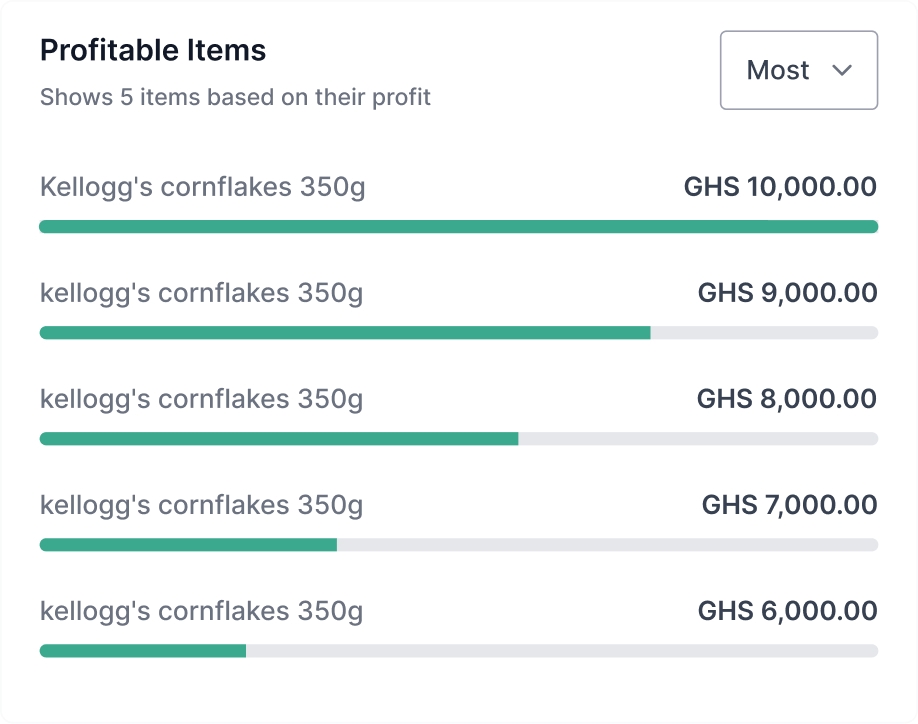Select the cornflakes item name above GHS 8,000.00 bar
The height and width of the screenshot is (724, 918).
201,399
